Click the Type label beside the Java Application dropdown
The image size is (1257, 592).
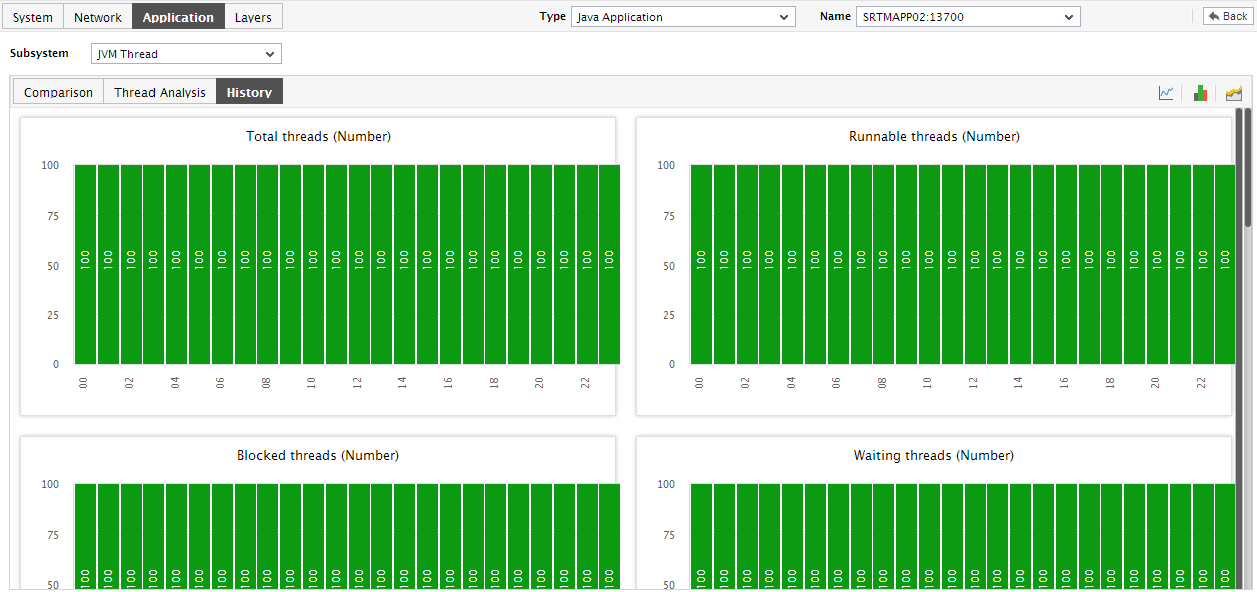tap(553, 16)
